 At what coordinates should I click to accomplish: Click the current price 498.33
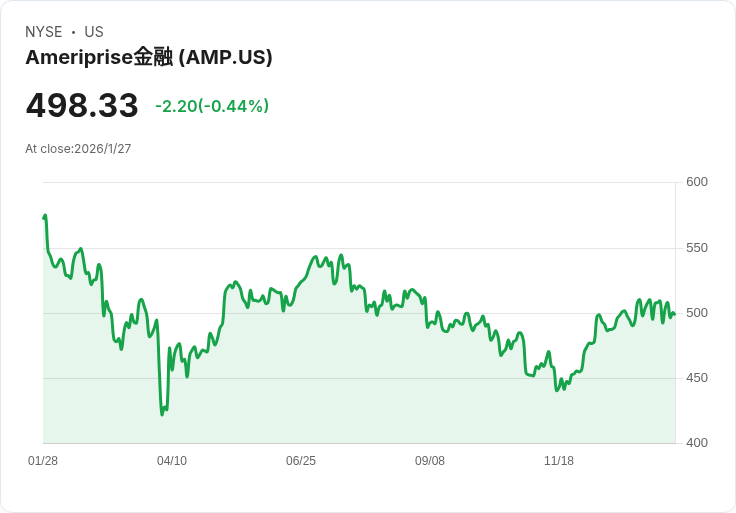pos(82,106)
